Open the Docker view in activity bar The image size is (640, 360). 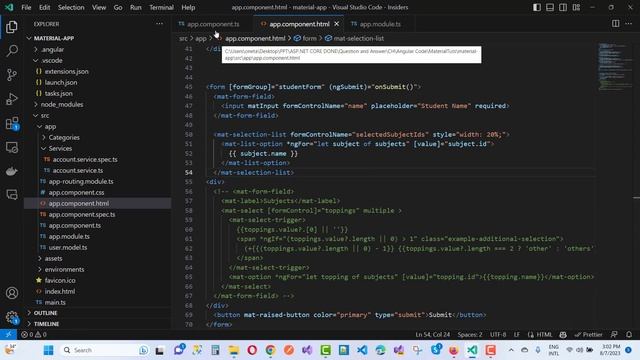click(12, 171)
